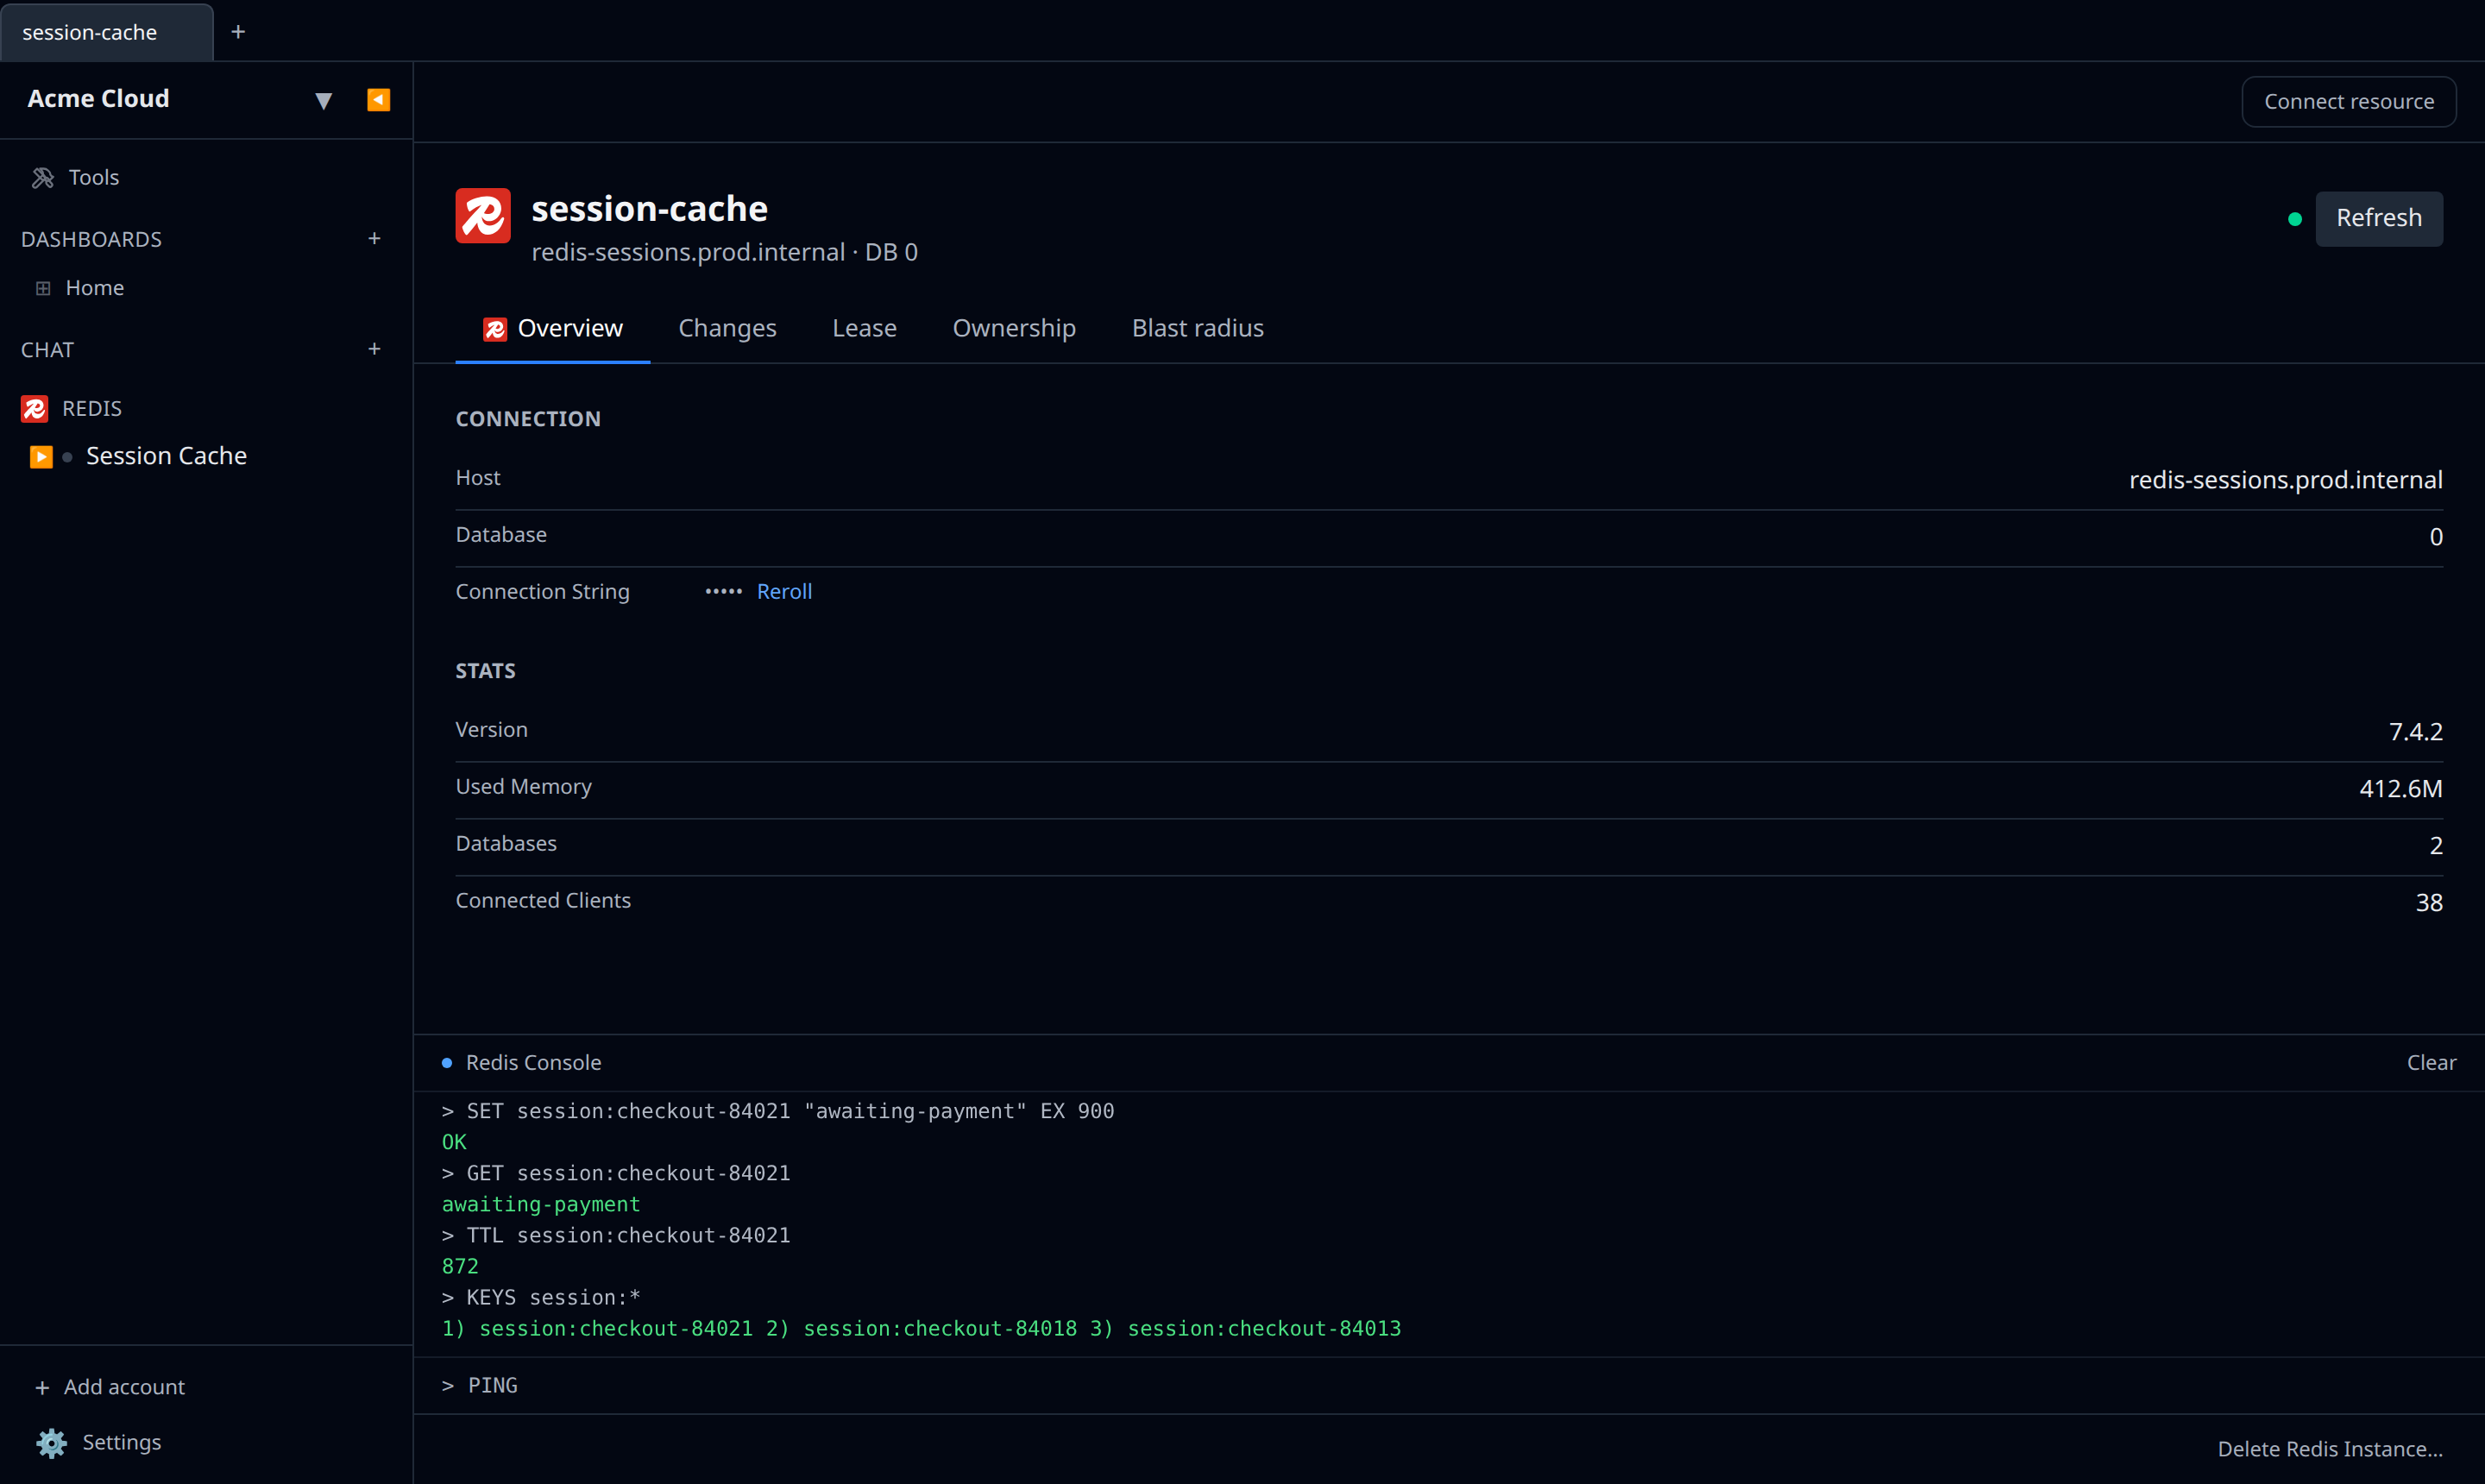The width and height of the screenshot is (2485, 1484).
Task: Refresh the session-cache resource
Action: tap(2378, 218)
